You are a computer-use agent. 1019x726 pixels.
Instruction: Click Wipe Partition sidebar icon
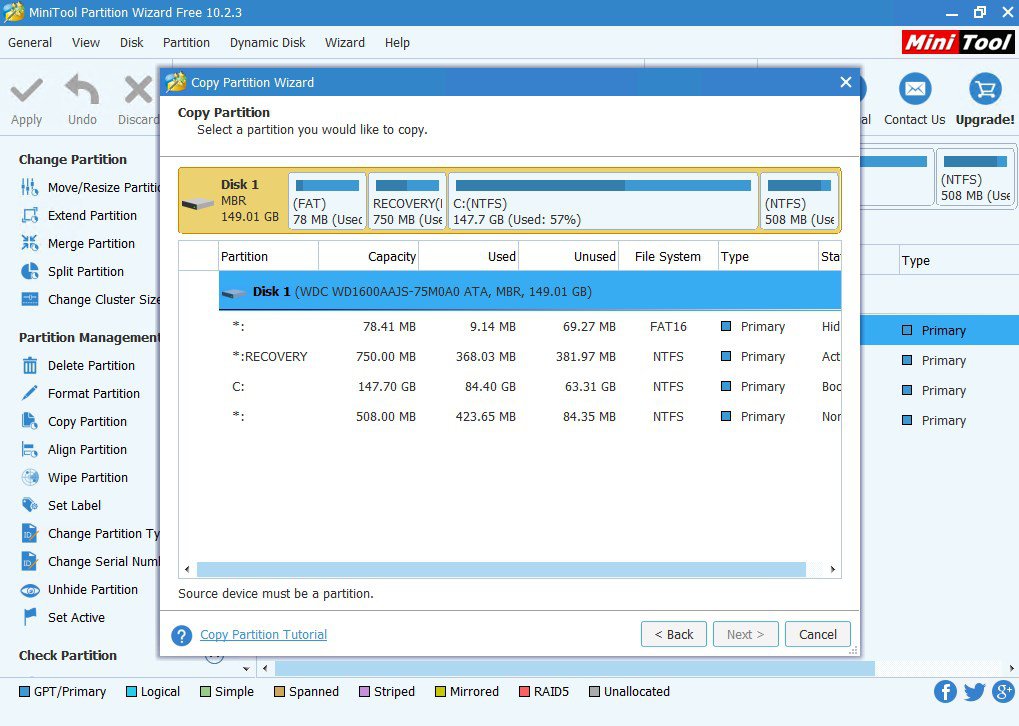pyautogui.click(x=29, y=477)
